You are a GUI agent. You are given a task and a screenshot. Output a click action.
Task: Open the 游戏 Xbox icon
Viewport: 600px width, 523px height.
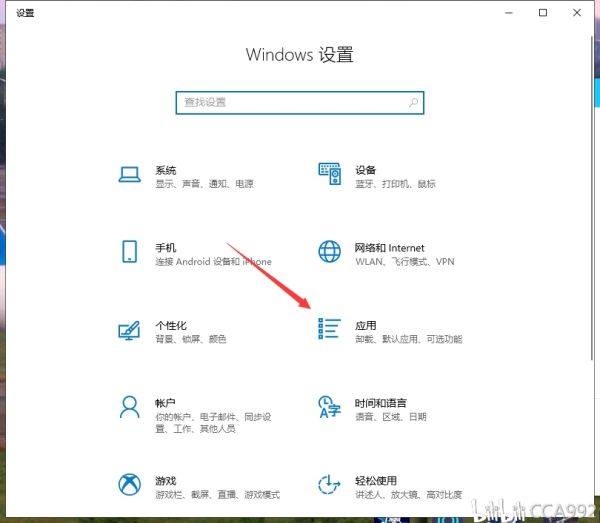[x=129, y=484]
